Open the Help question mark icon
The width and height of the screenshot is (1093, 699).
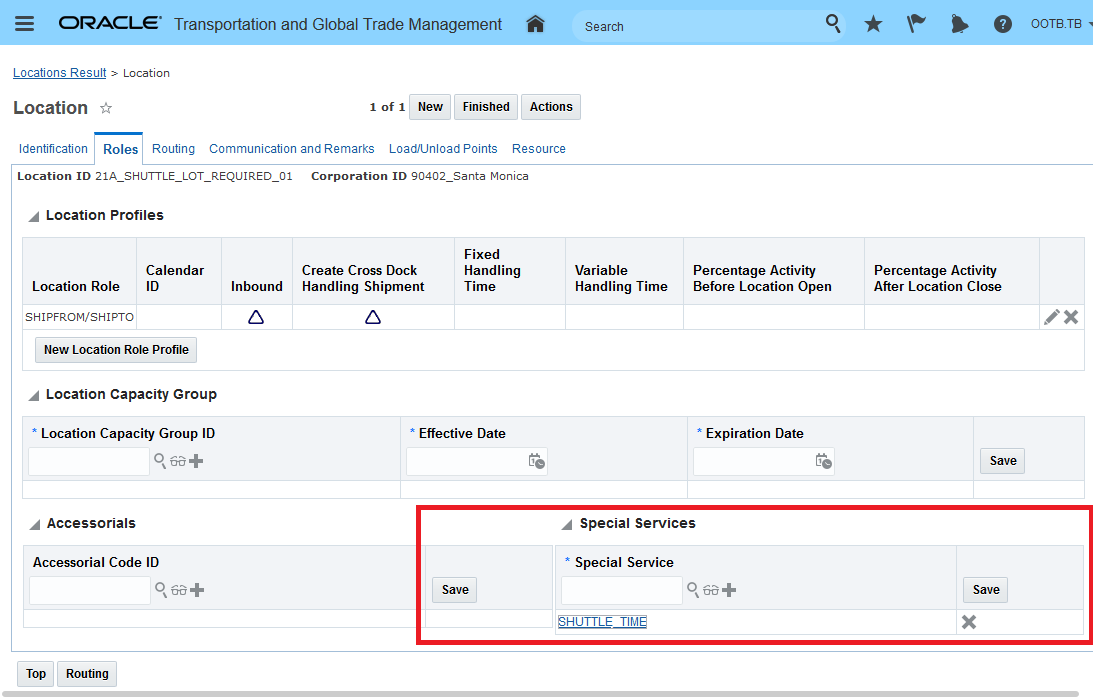coord(1002,24)
